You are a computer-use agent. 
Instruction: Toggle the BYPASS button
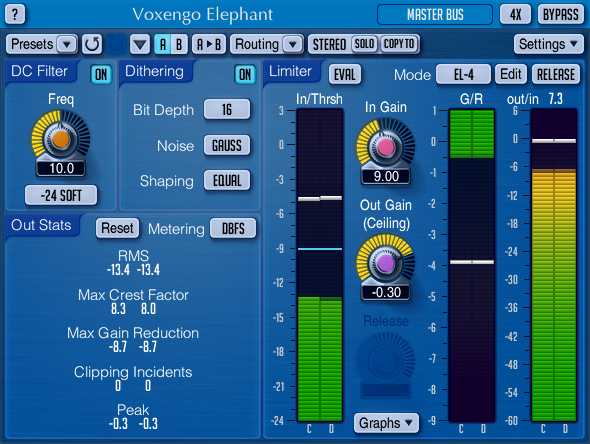point(561,14)
